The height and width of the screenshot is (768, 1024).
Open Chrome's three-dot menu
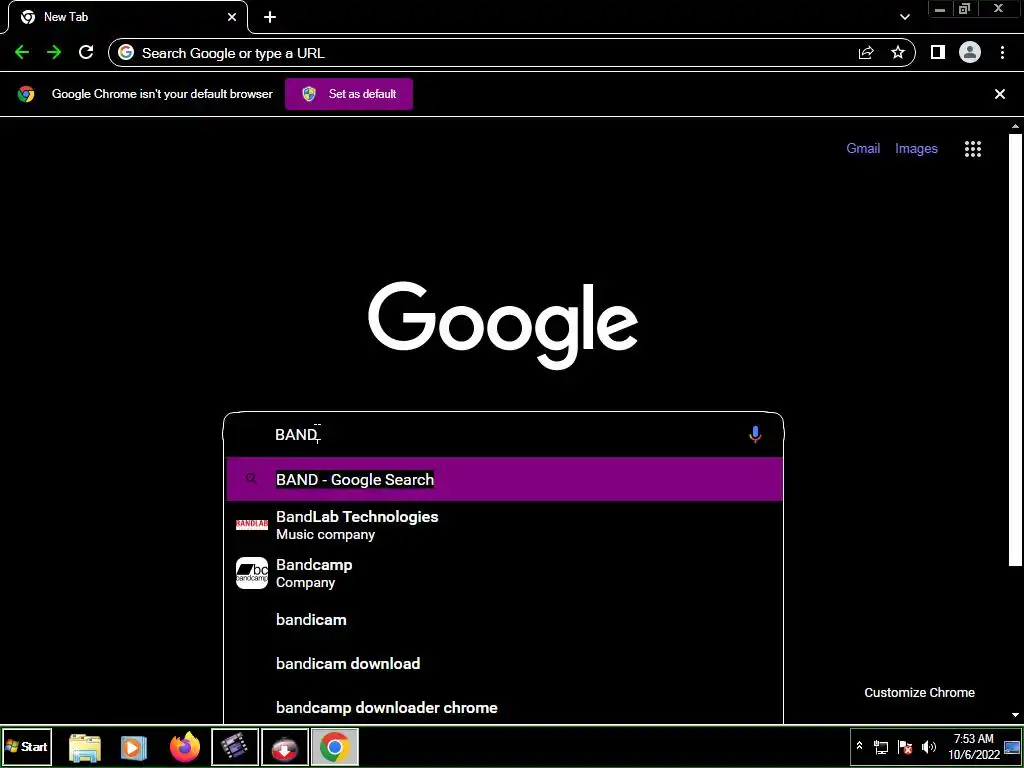pyautogui.click(x=1002, y=53)
